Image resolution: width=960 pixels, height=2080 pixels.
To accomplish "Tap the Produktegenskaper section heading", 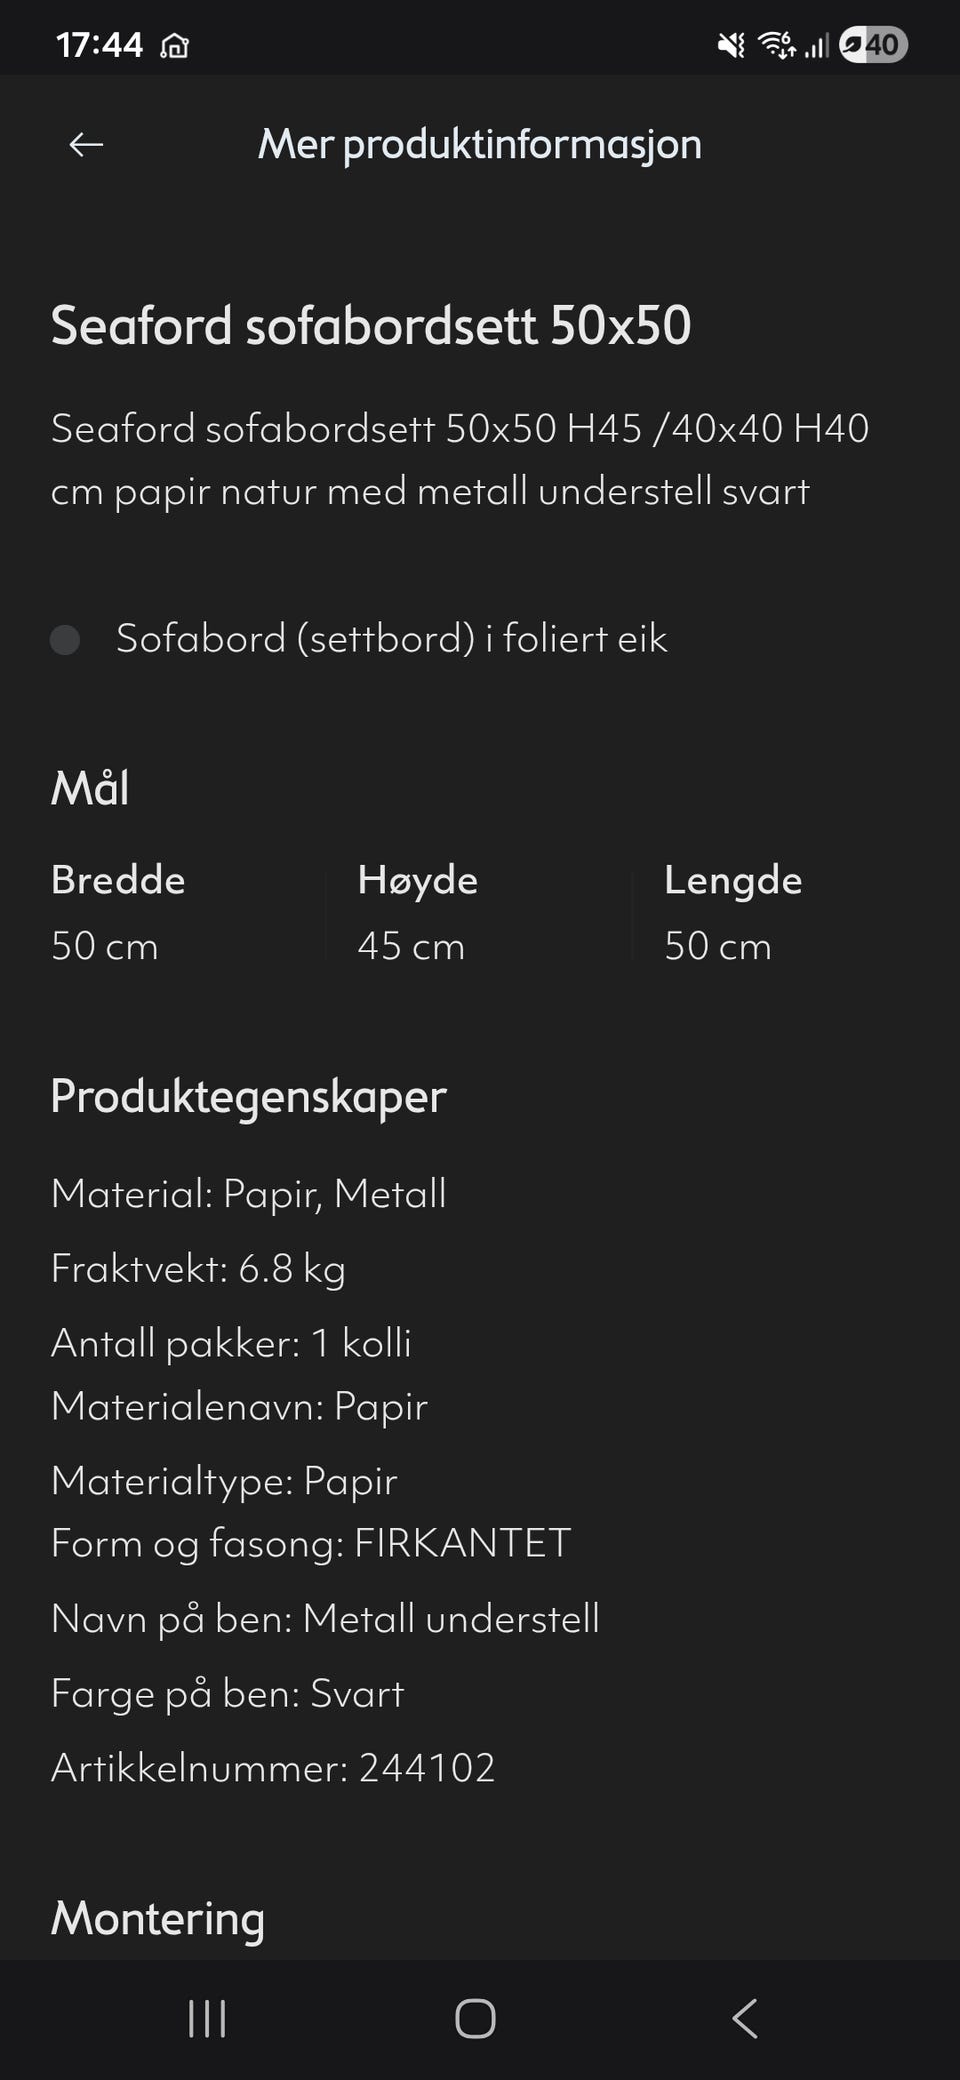I will coord(248,1096).
